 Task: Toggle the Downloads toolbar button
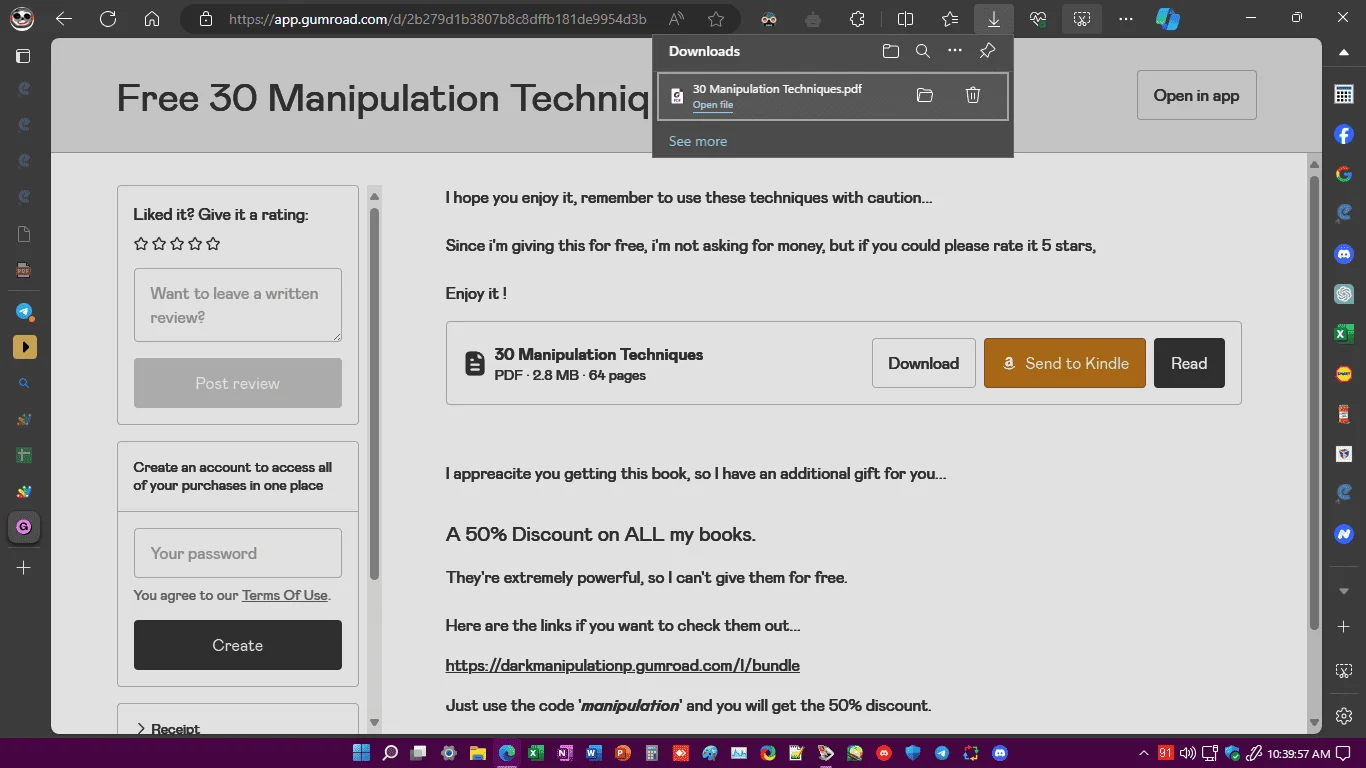994,19
